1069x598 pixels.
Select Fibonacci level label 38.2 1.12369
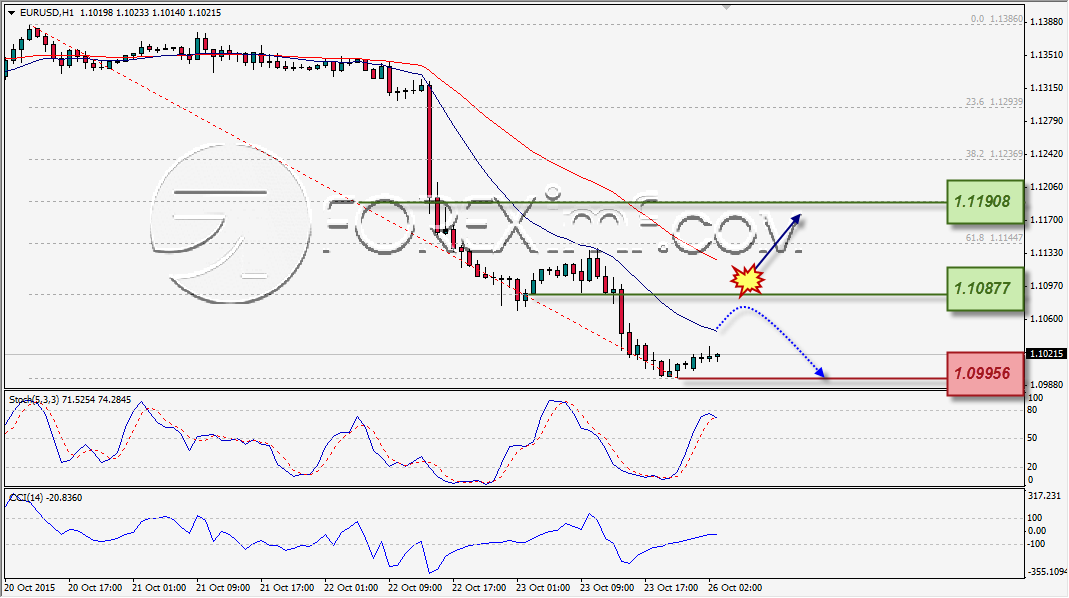click(994, 154)
